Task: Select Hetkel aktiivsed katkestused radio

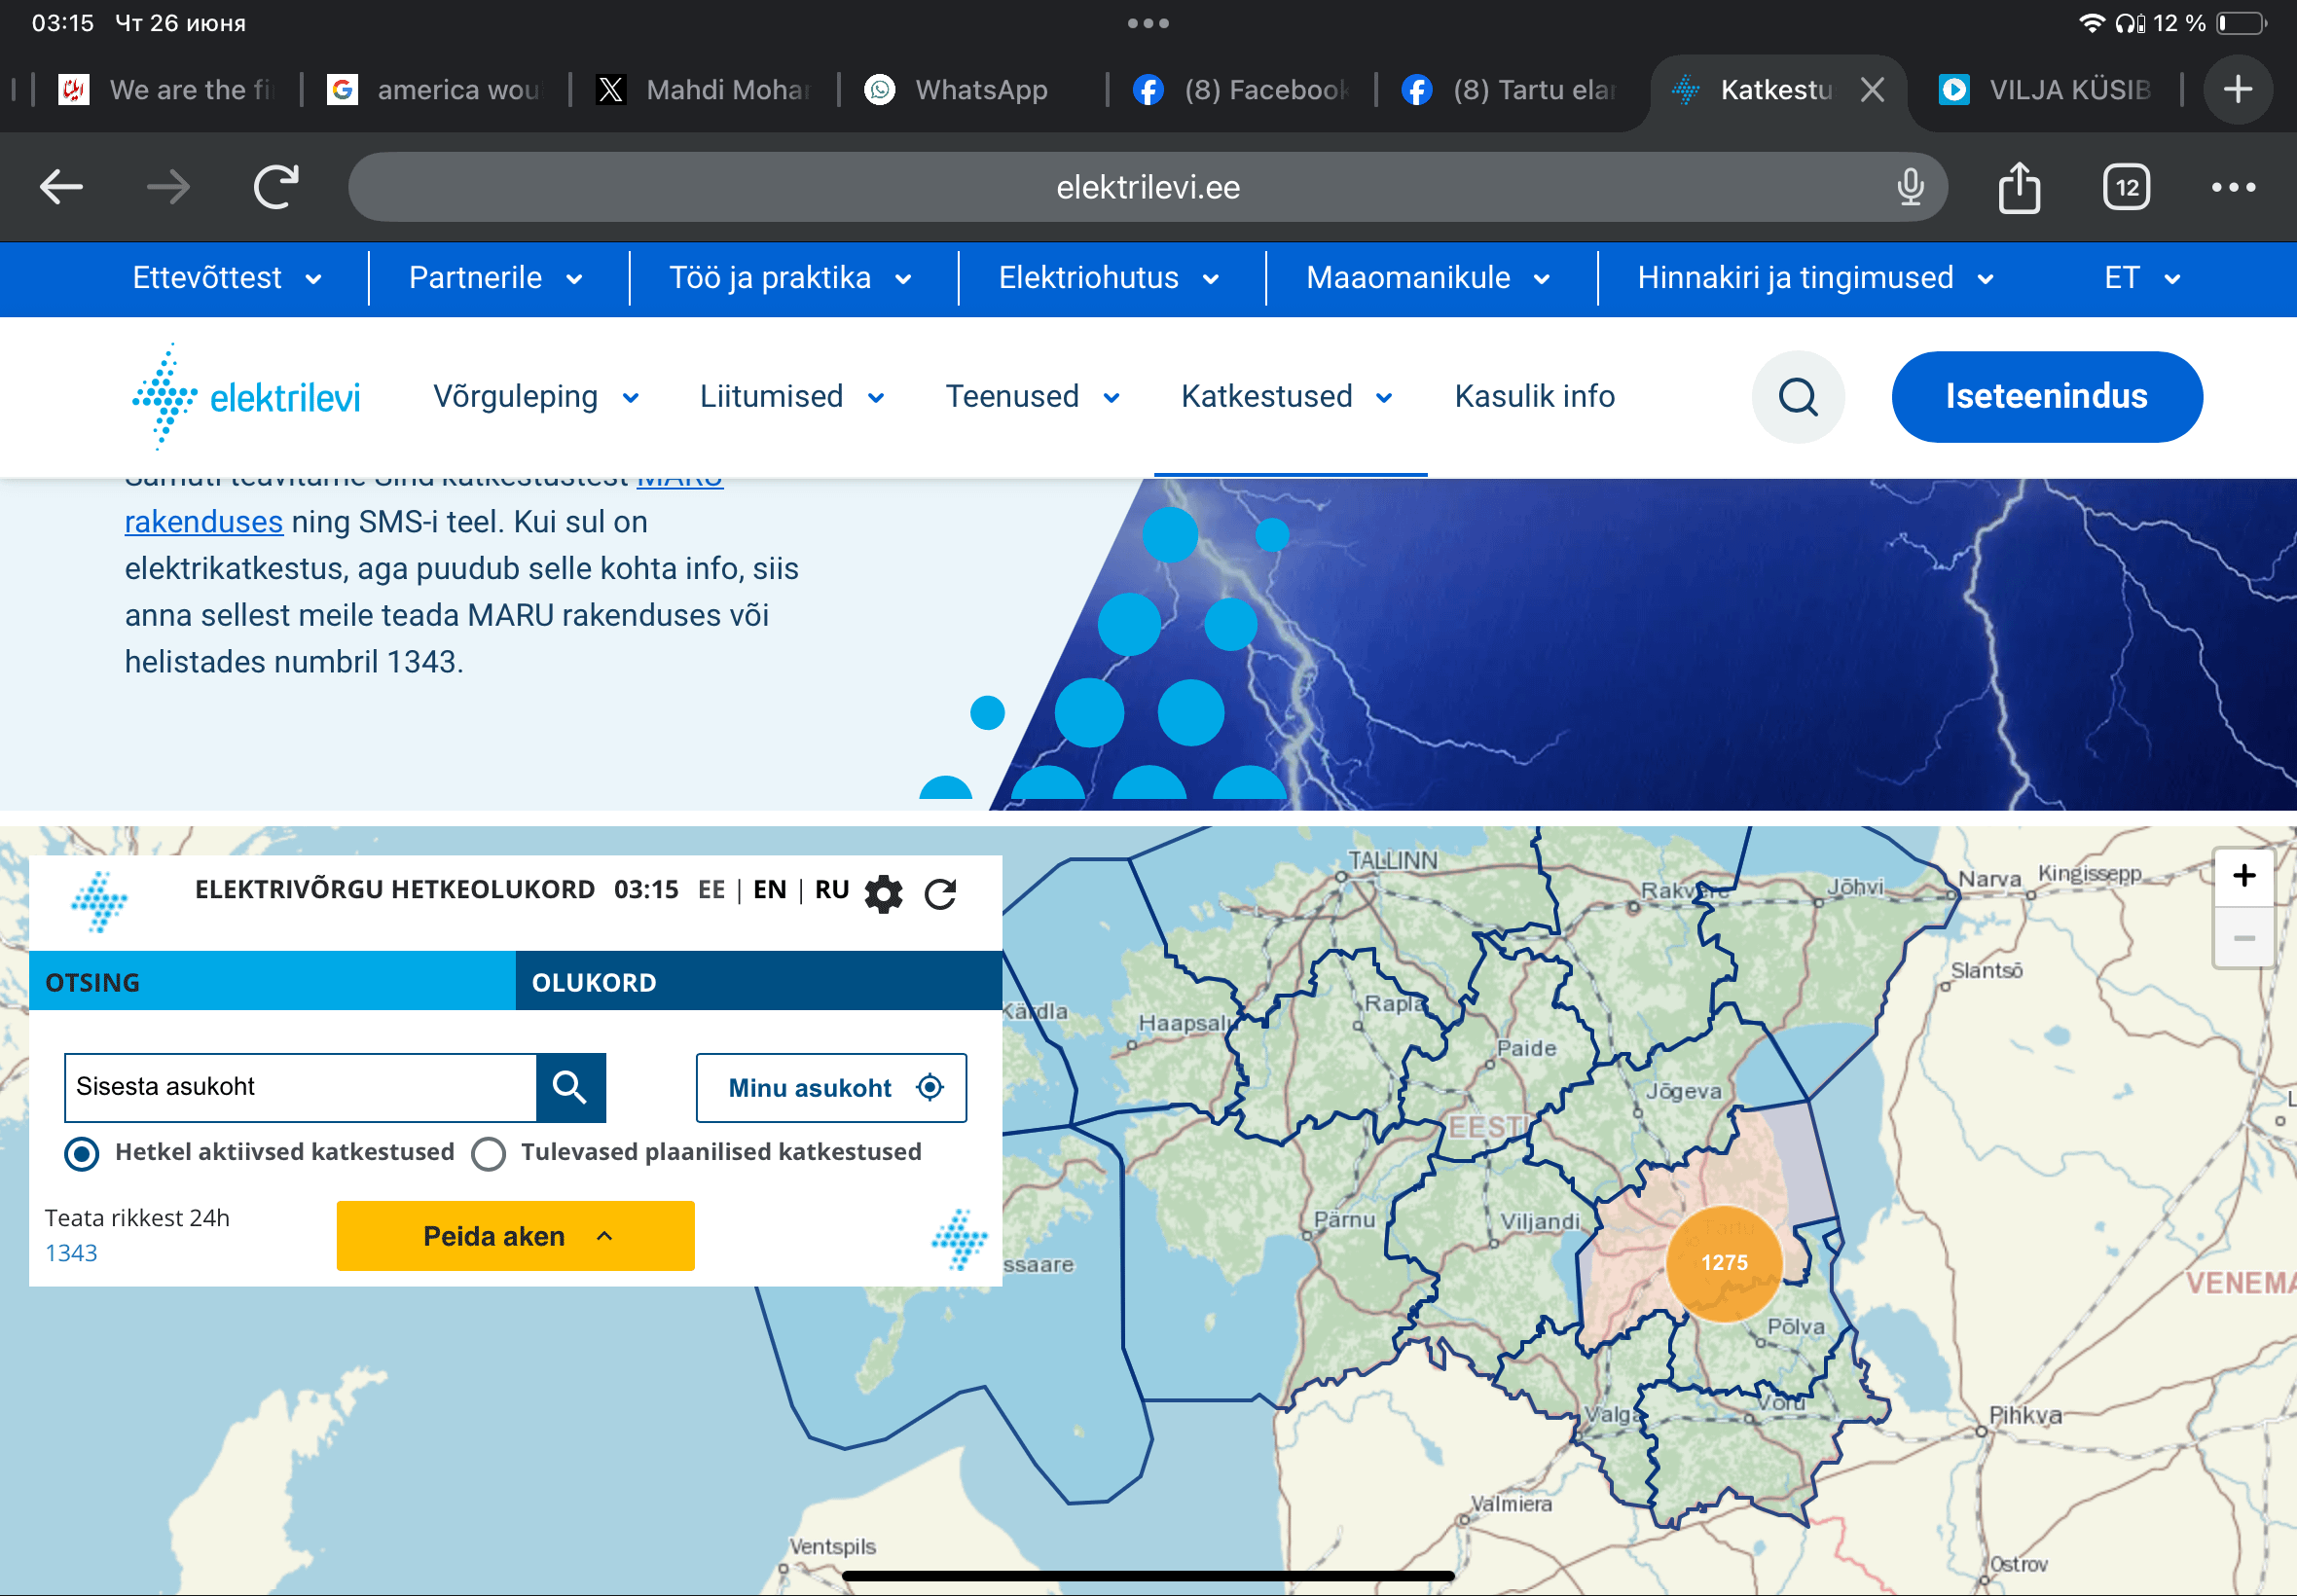Action: coord(82,1153)
